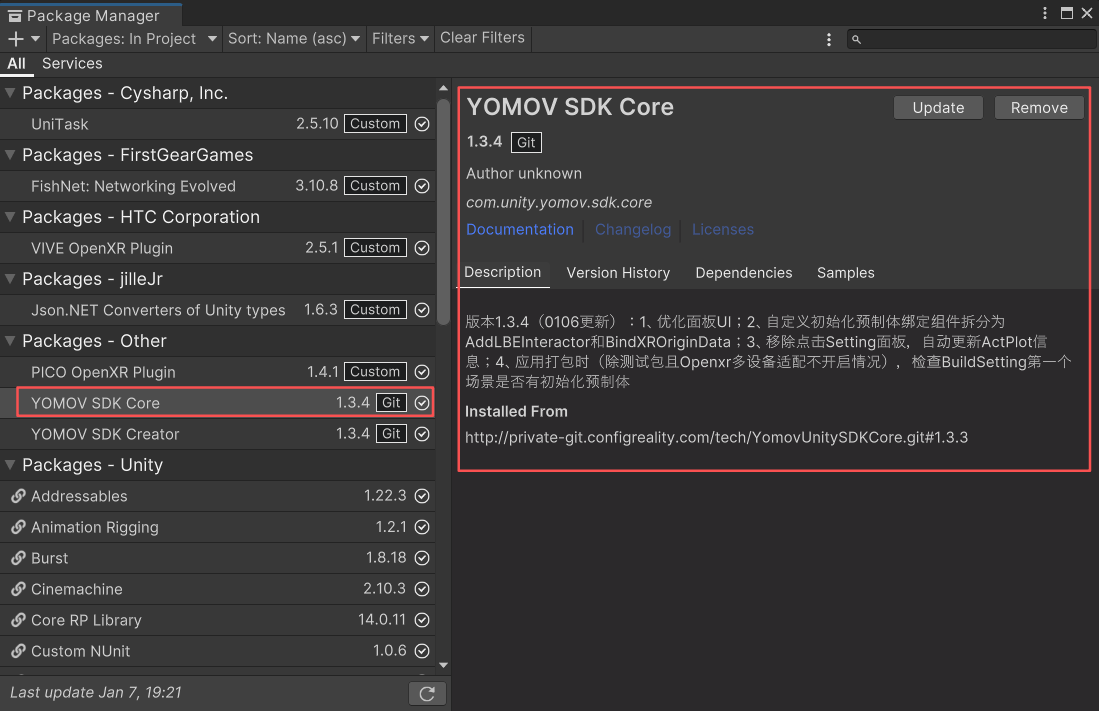
Task: Collapse the Packages - HTC Corporation group
Action: [10, 217]
